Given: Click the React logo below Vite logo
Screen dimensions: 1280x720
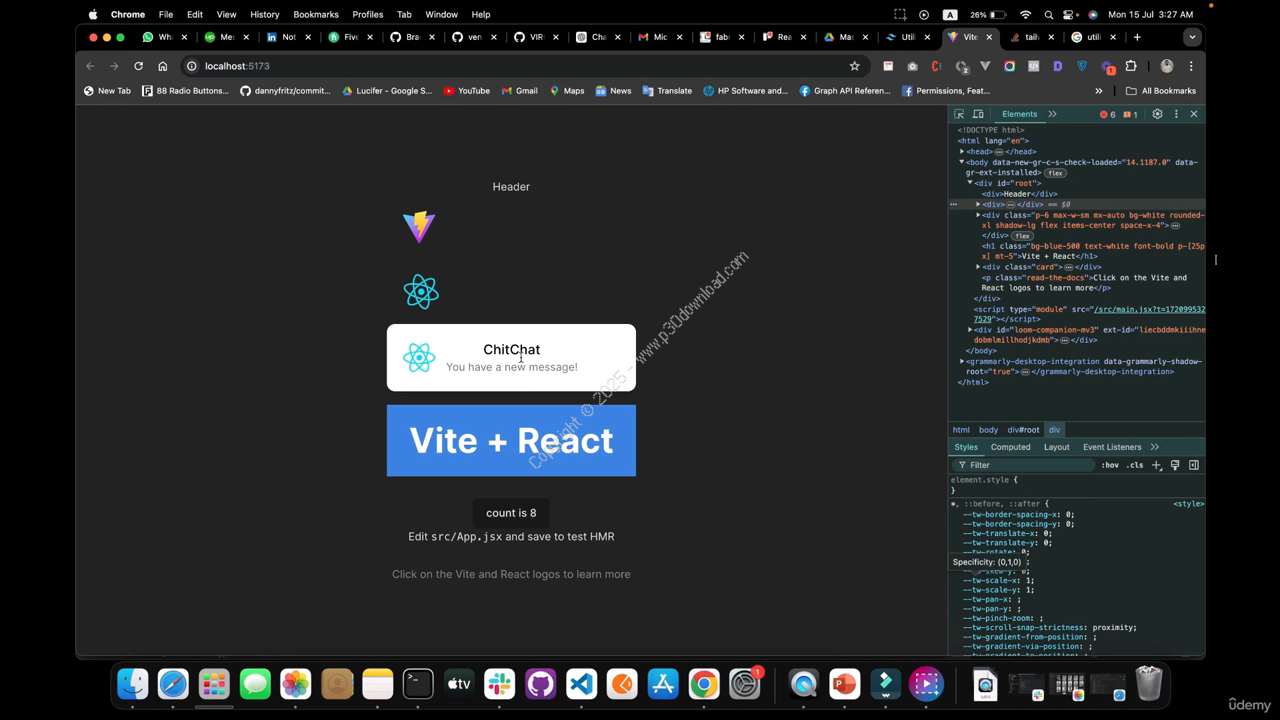Looking at the screenshot, I should point(421,292).
